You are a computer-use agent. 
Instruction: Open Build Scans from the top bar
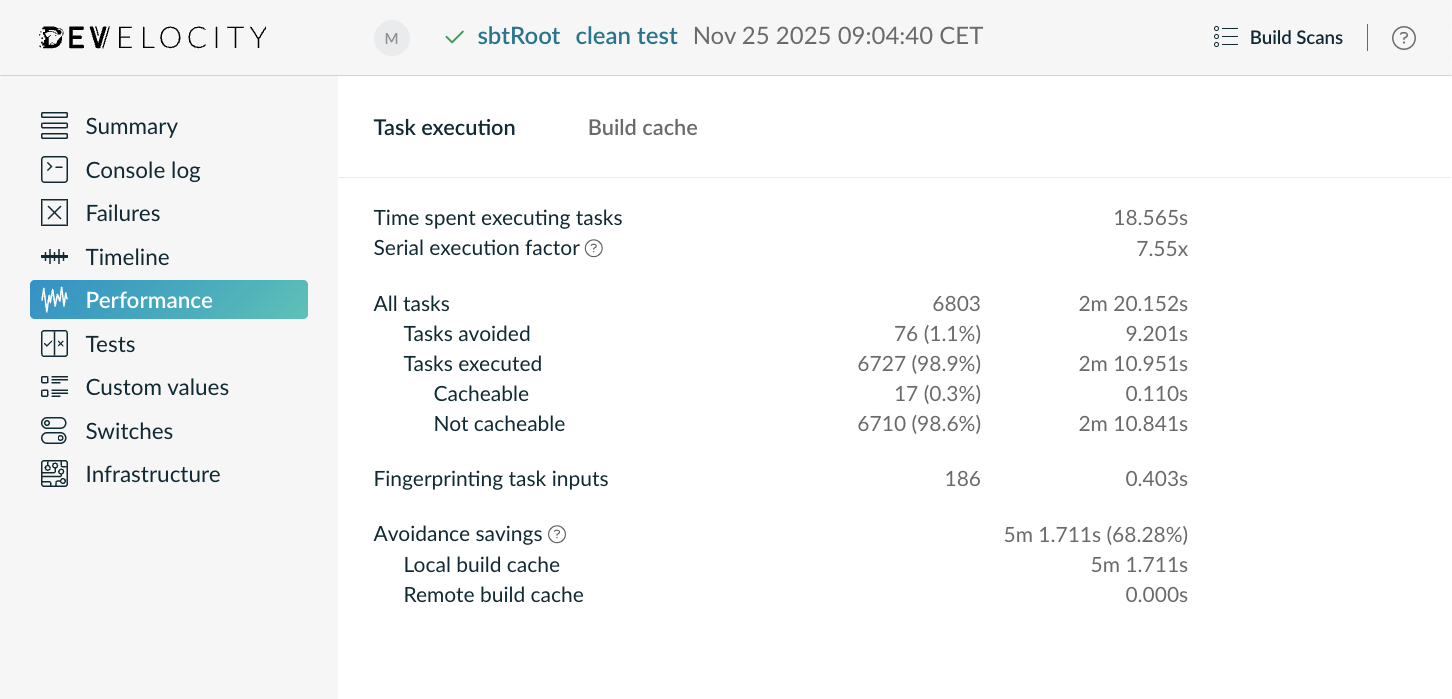point(1295,37)
